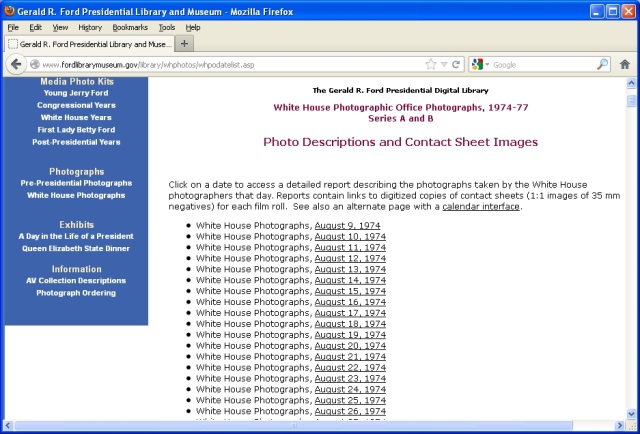The height and width of the screenshot is (434, 640).
Task: Click the browser Back arrow button
Action: click(x=16, y=64)
